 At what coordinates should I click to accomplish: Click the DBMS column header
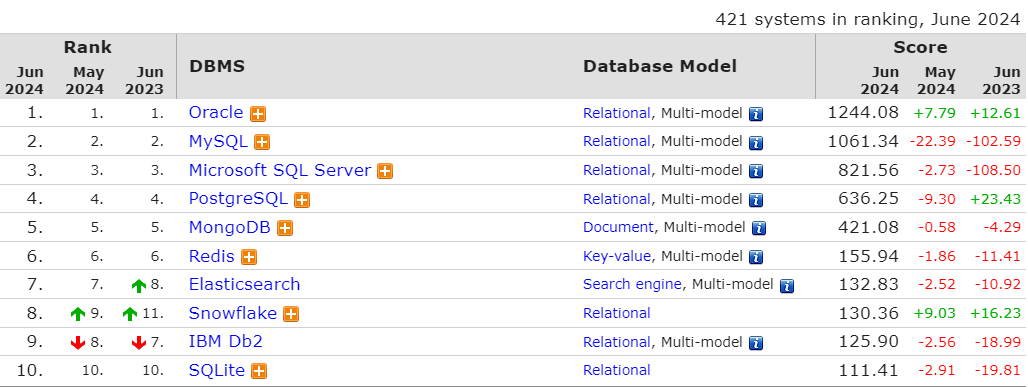click(x=217, y=66)
